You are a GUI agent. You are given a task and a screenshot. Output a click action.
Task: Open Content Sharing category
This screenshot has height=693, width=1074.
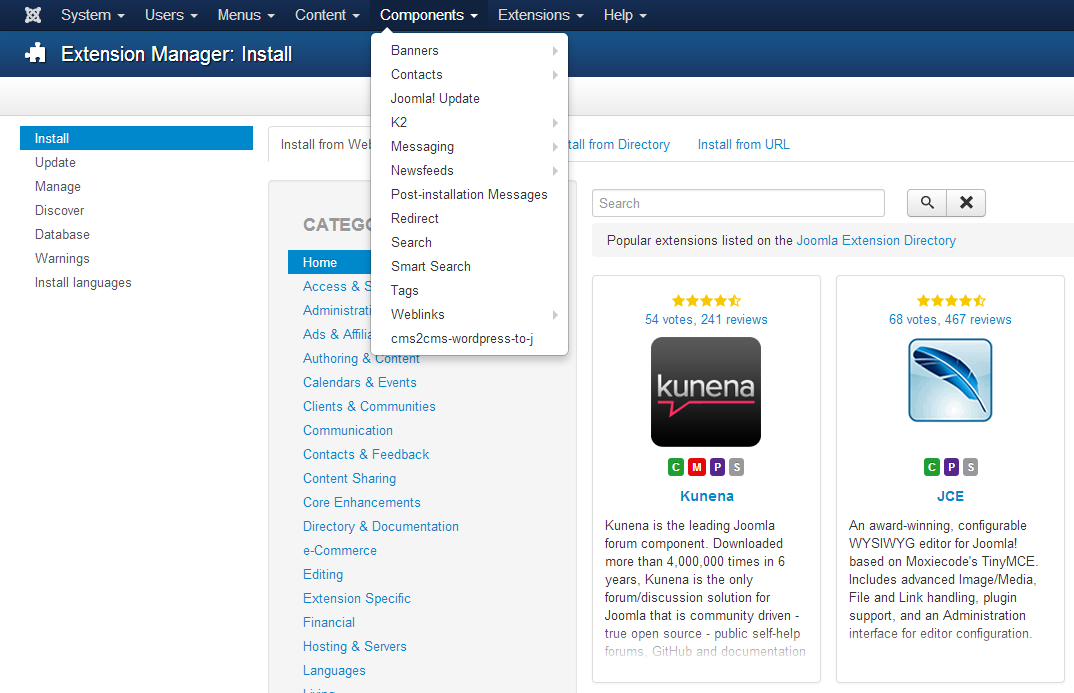tap(349, 478)
